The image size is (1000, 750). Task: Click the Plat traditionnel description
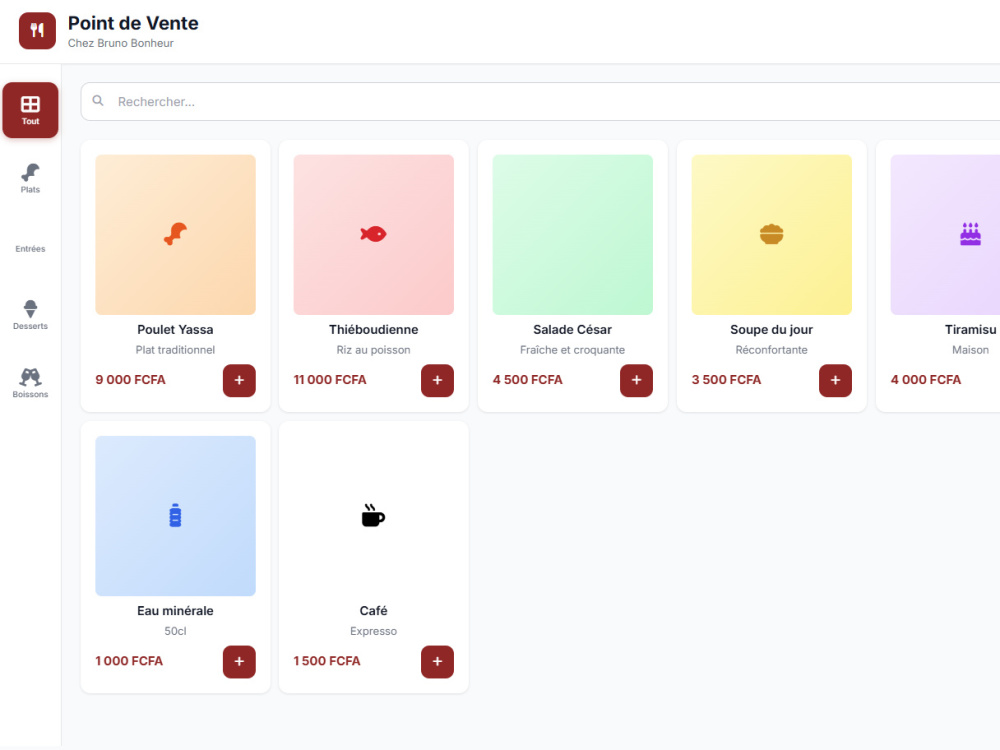tap(175, 350)
